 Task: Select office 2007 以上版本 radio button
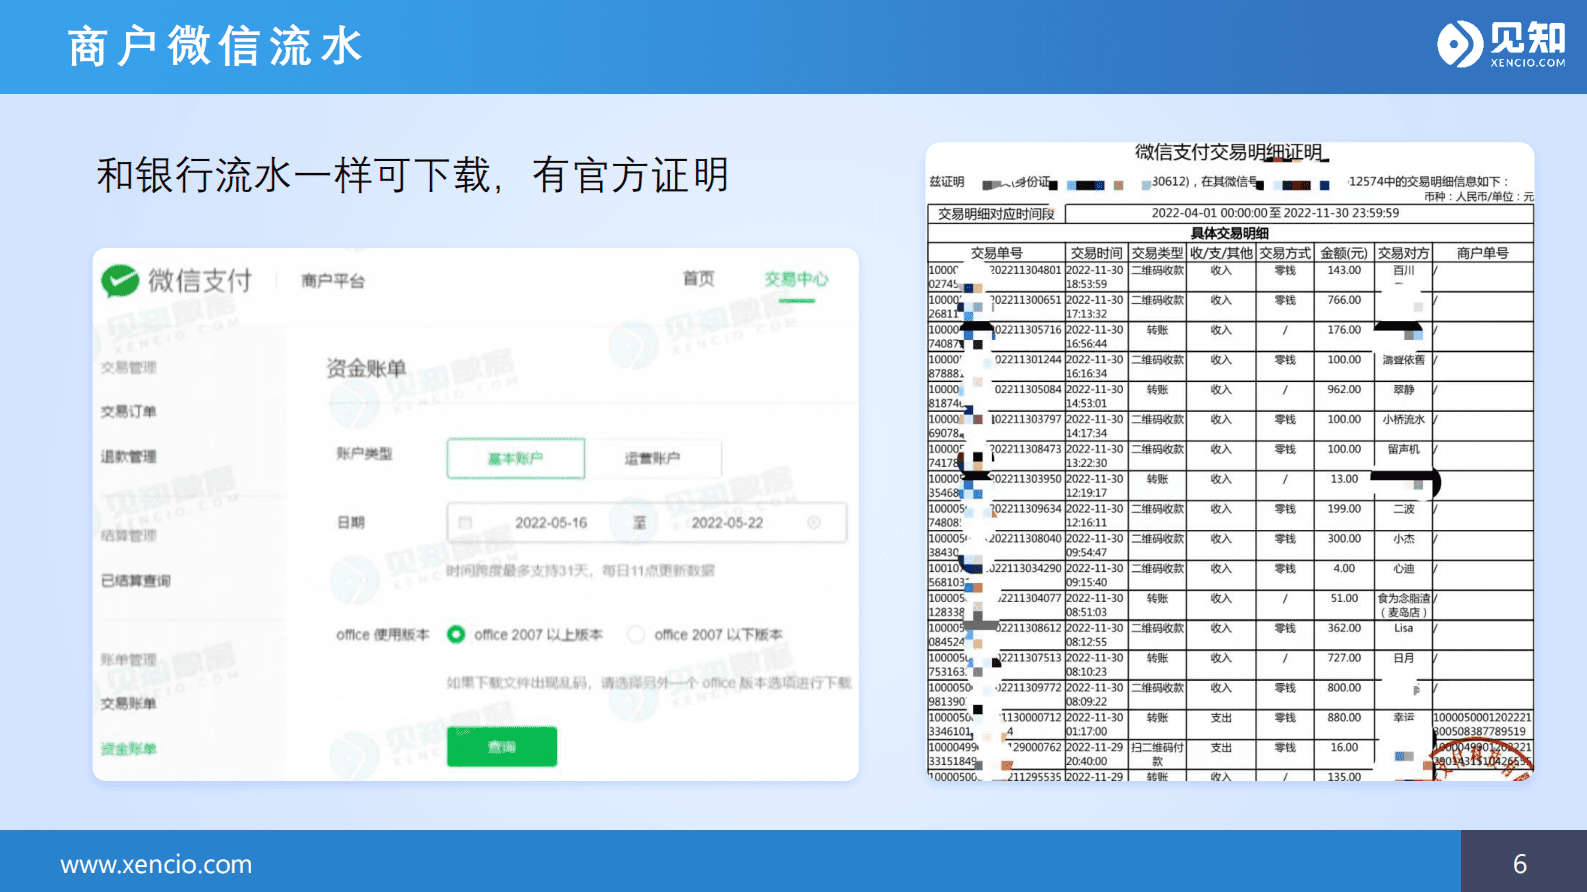tap(456, 634)
